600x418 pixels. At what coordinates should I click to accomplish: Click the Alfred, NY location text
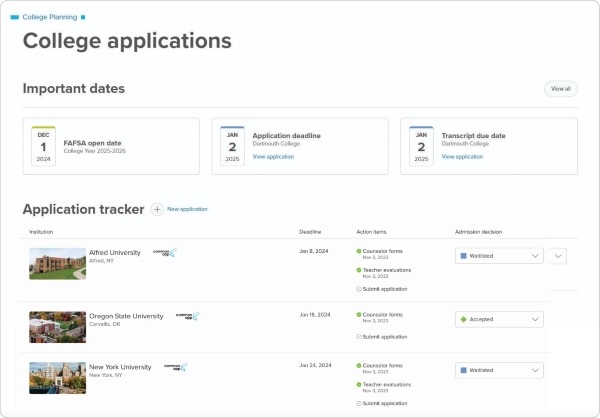[x=101, y=261]
